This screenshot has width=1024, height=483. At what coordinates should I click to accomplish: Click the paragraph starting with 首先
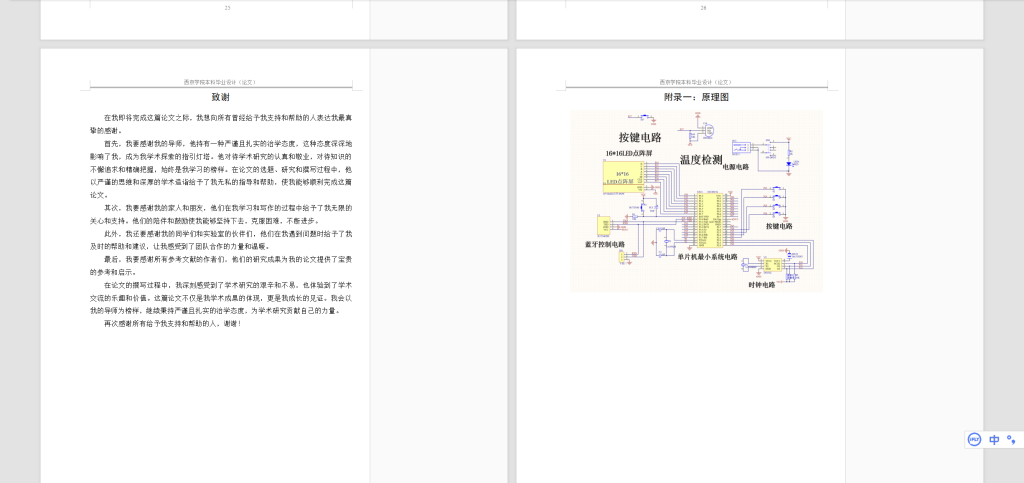tap(221, 169)
